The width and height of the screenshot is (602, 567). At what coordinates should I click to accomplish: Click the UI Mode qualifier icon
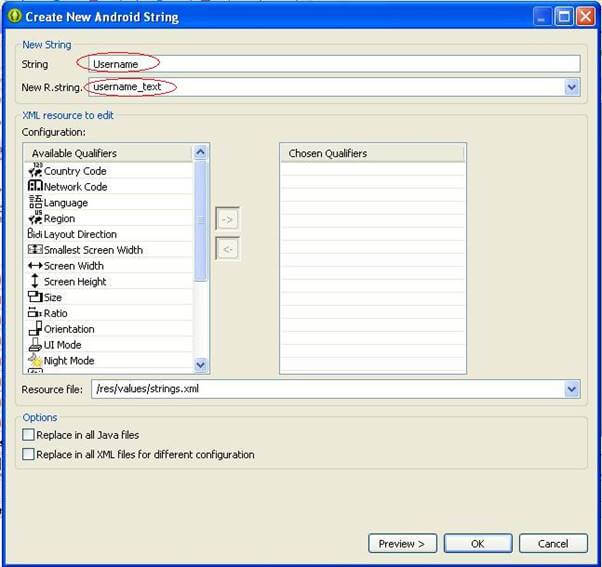35,344
